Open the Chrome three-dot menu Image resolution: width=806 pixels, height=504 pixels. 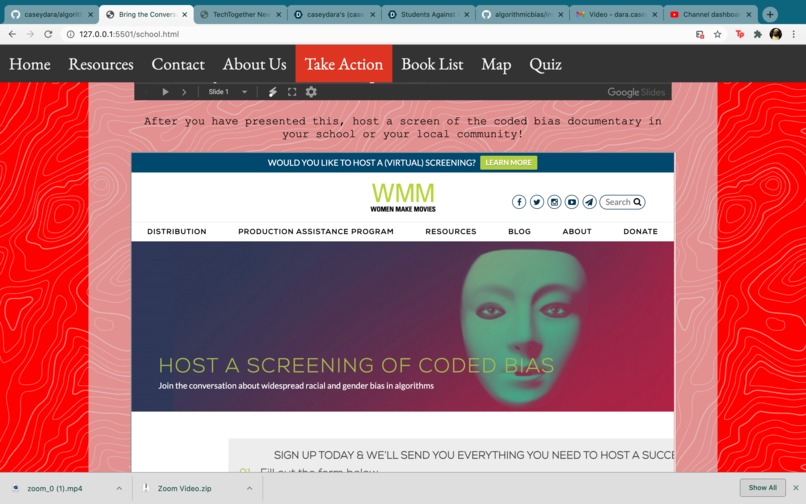point(794,34)
